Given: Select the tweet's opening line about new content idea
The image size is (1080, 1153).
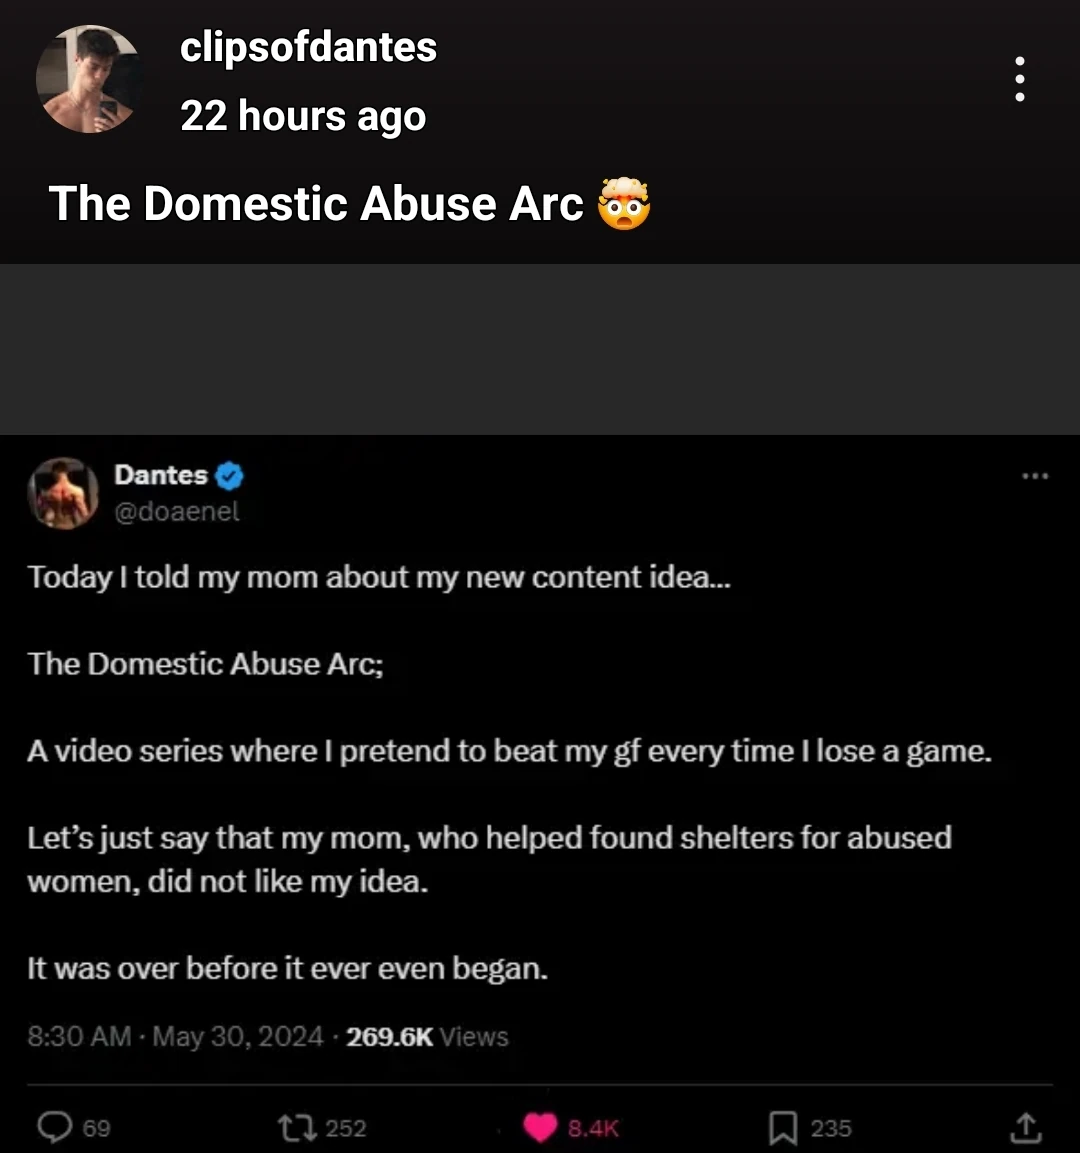Looking at the screenshot, I should click(x=379, y=577).
